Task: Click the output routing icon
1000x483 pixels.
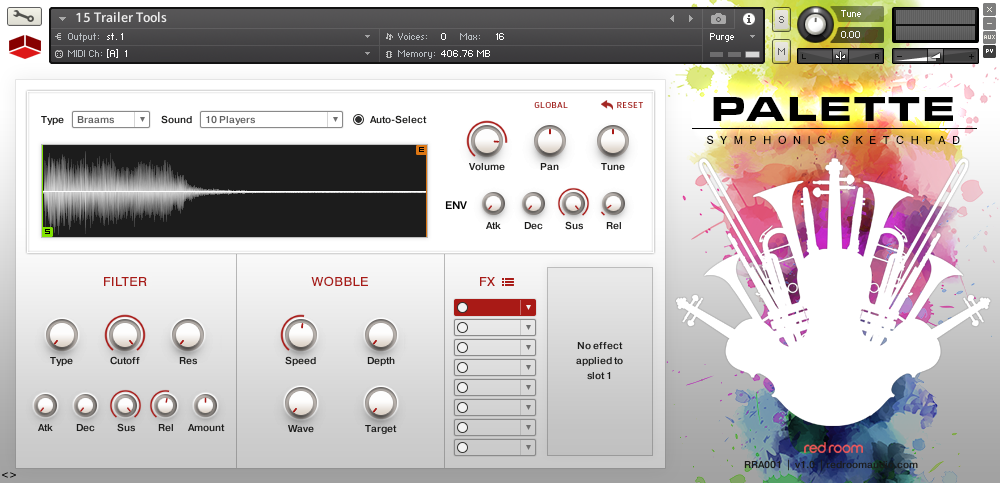Action: 59,36
